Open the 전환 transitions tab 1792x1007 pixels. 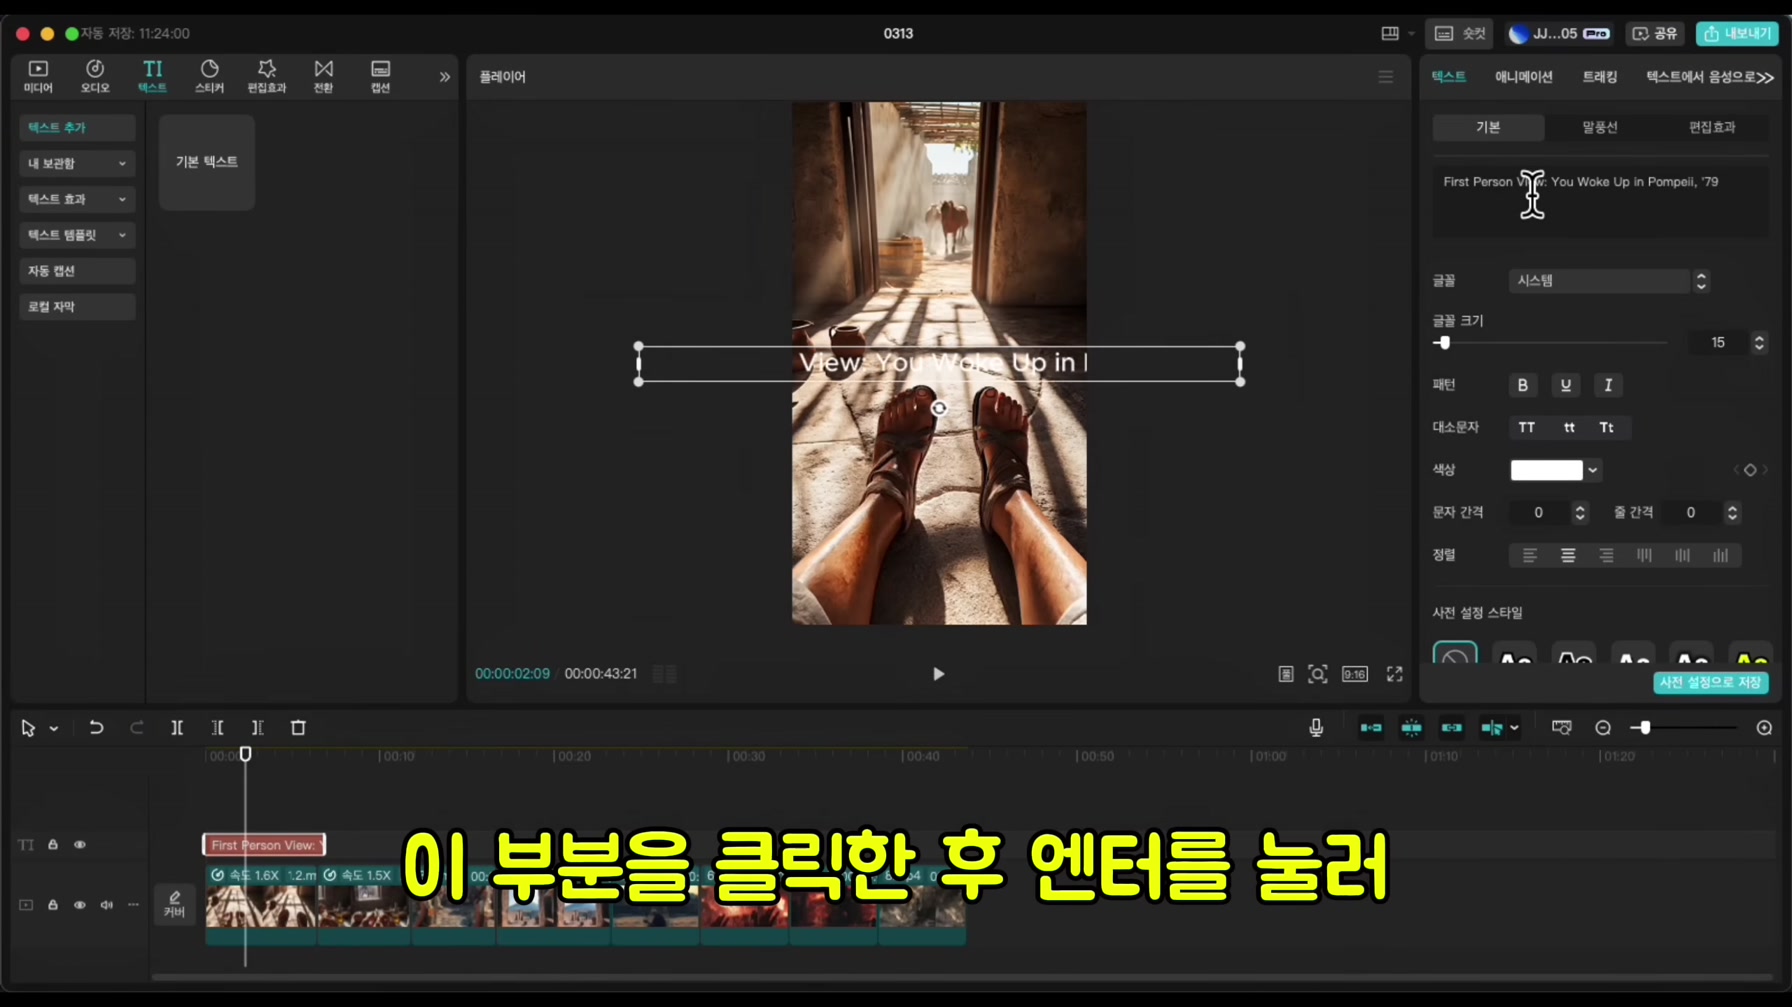pyautogui.click(x=323, y=76)
